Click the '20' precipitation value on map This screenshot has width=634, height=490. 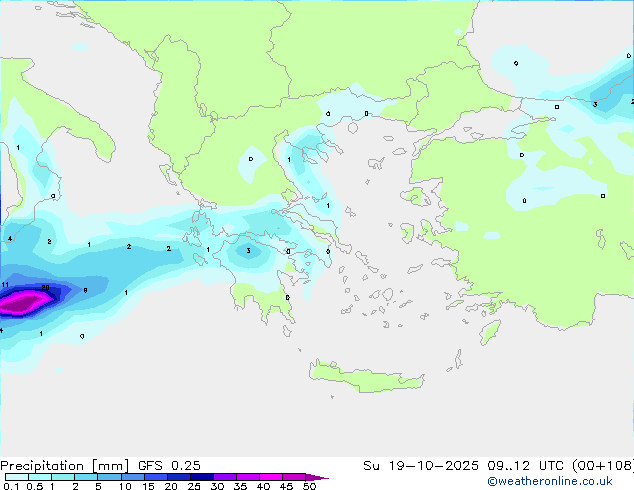coord(45,287)
